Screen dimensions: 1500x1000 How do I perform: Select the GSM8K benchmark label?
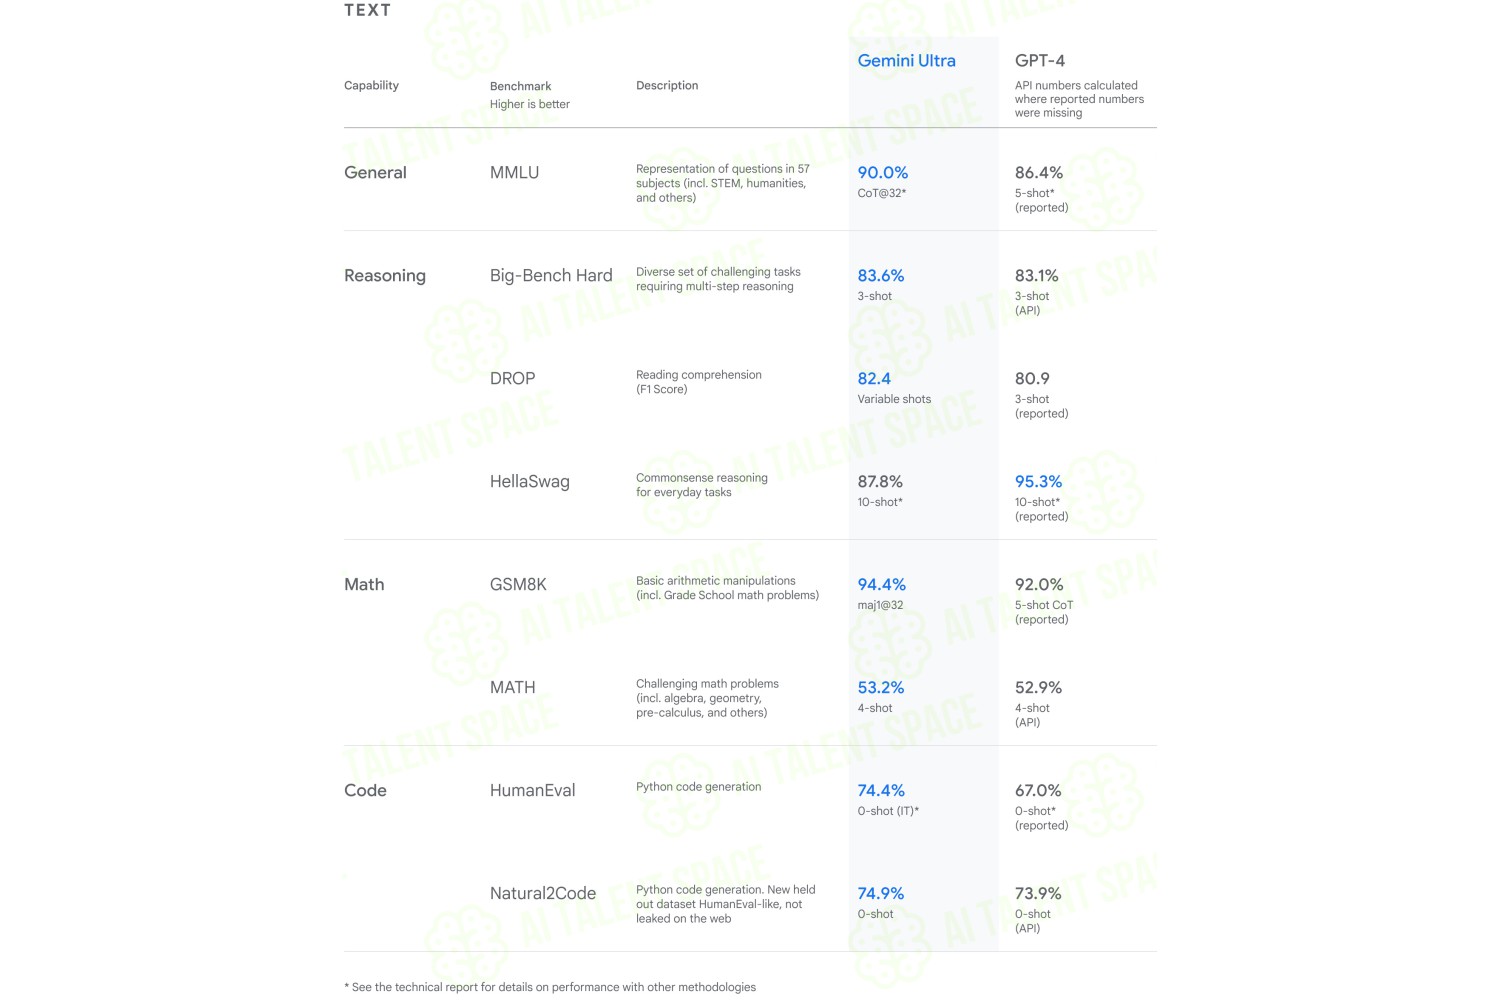(x=518, y=585)
